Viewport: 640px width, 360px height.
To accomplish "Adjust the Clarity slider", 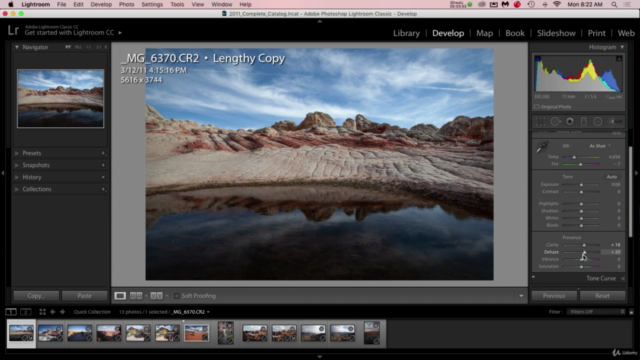I will [584, 245].
